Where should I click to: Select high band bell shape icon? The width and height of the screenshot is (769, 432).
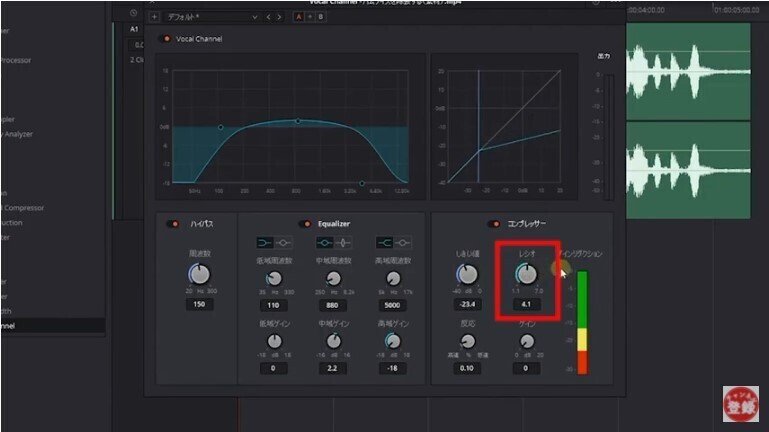tap(403, 243)
